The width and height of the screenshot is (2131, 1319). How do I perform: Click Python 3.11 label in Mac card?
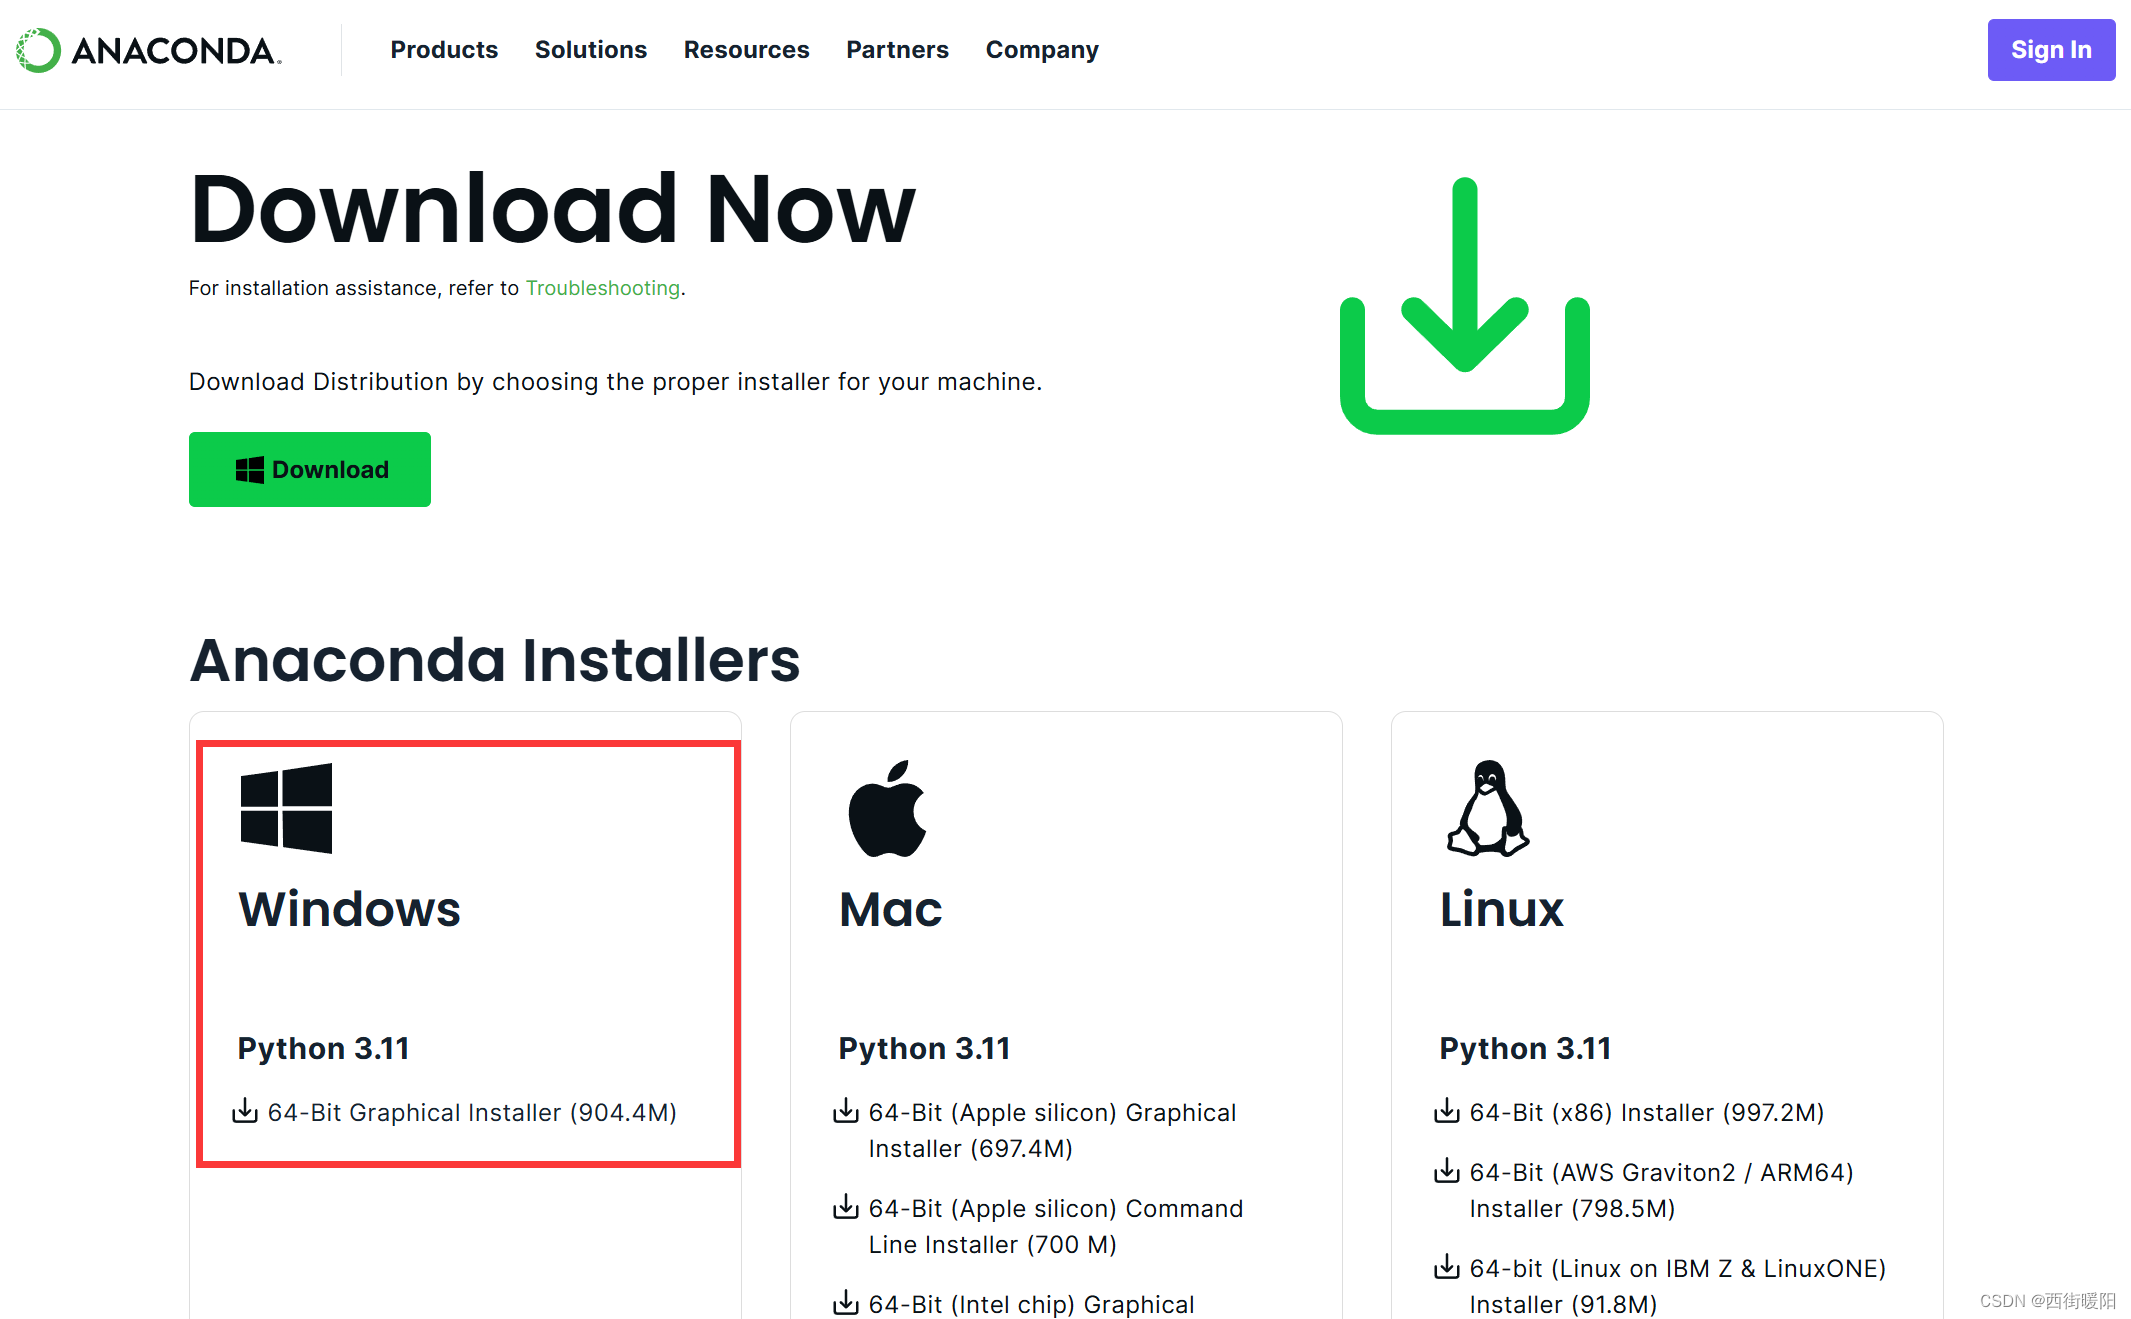coord(924,1049)
